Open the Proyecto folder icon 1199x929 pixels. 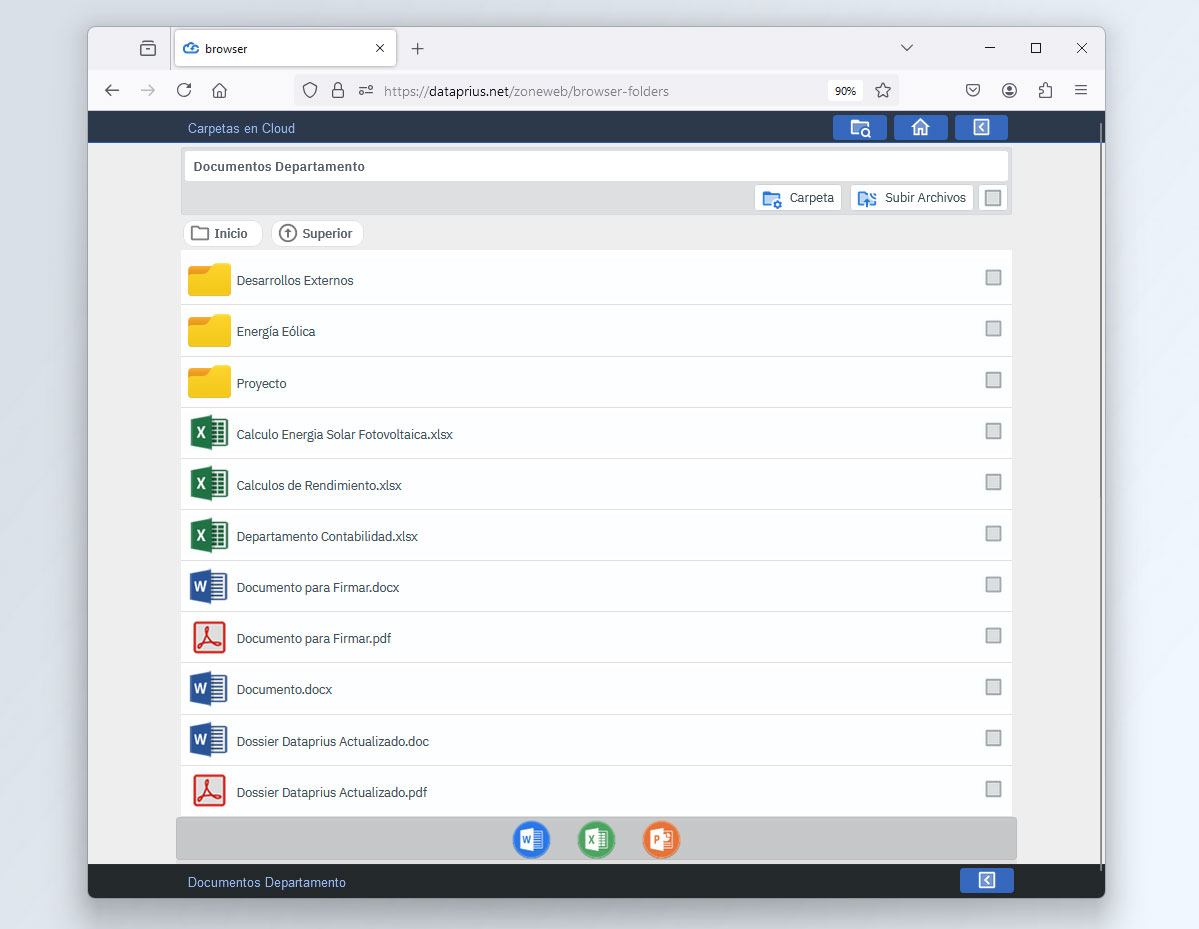pyautogui.click(x=209, y=382)
